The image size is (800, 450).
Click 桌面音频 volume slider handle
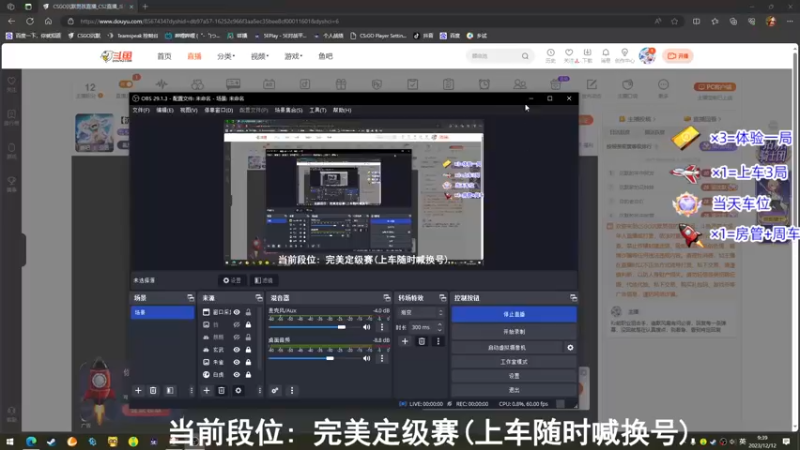pos(330,358)
